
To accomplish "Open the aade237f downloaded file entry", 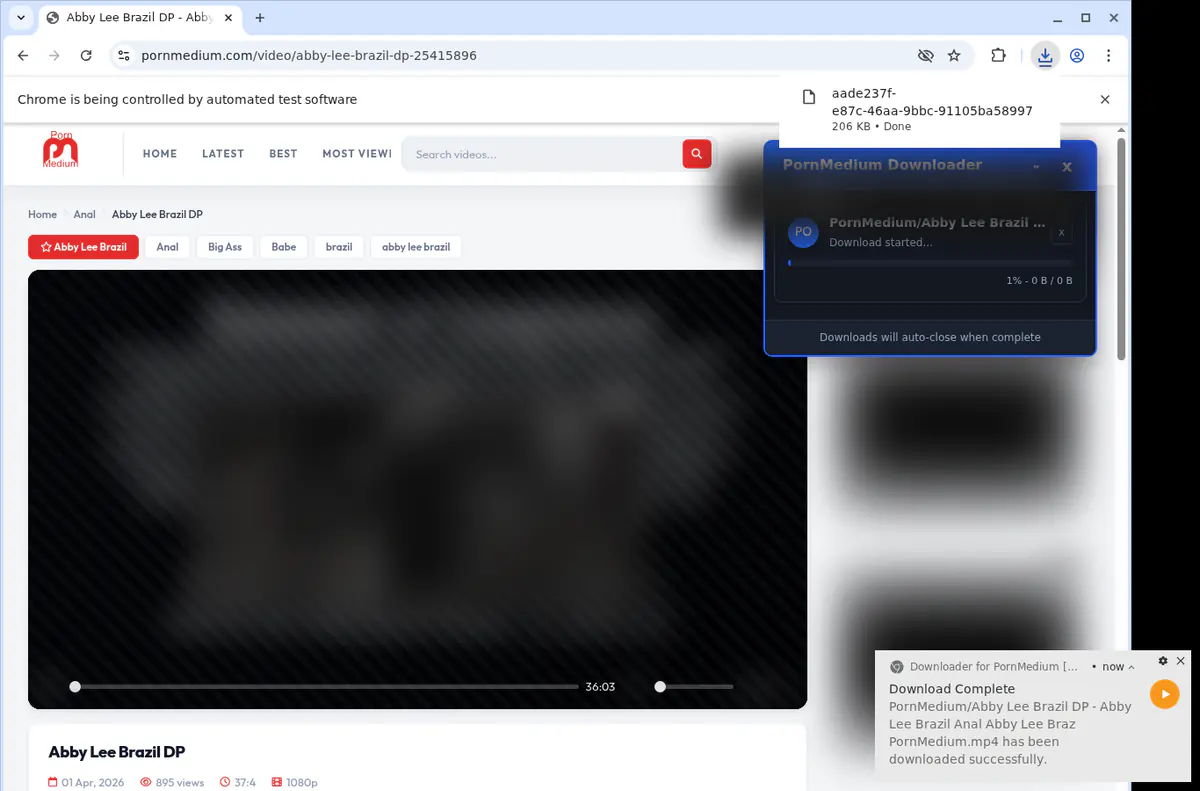I will pos(919,110).
